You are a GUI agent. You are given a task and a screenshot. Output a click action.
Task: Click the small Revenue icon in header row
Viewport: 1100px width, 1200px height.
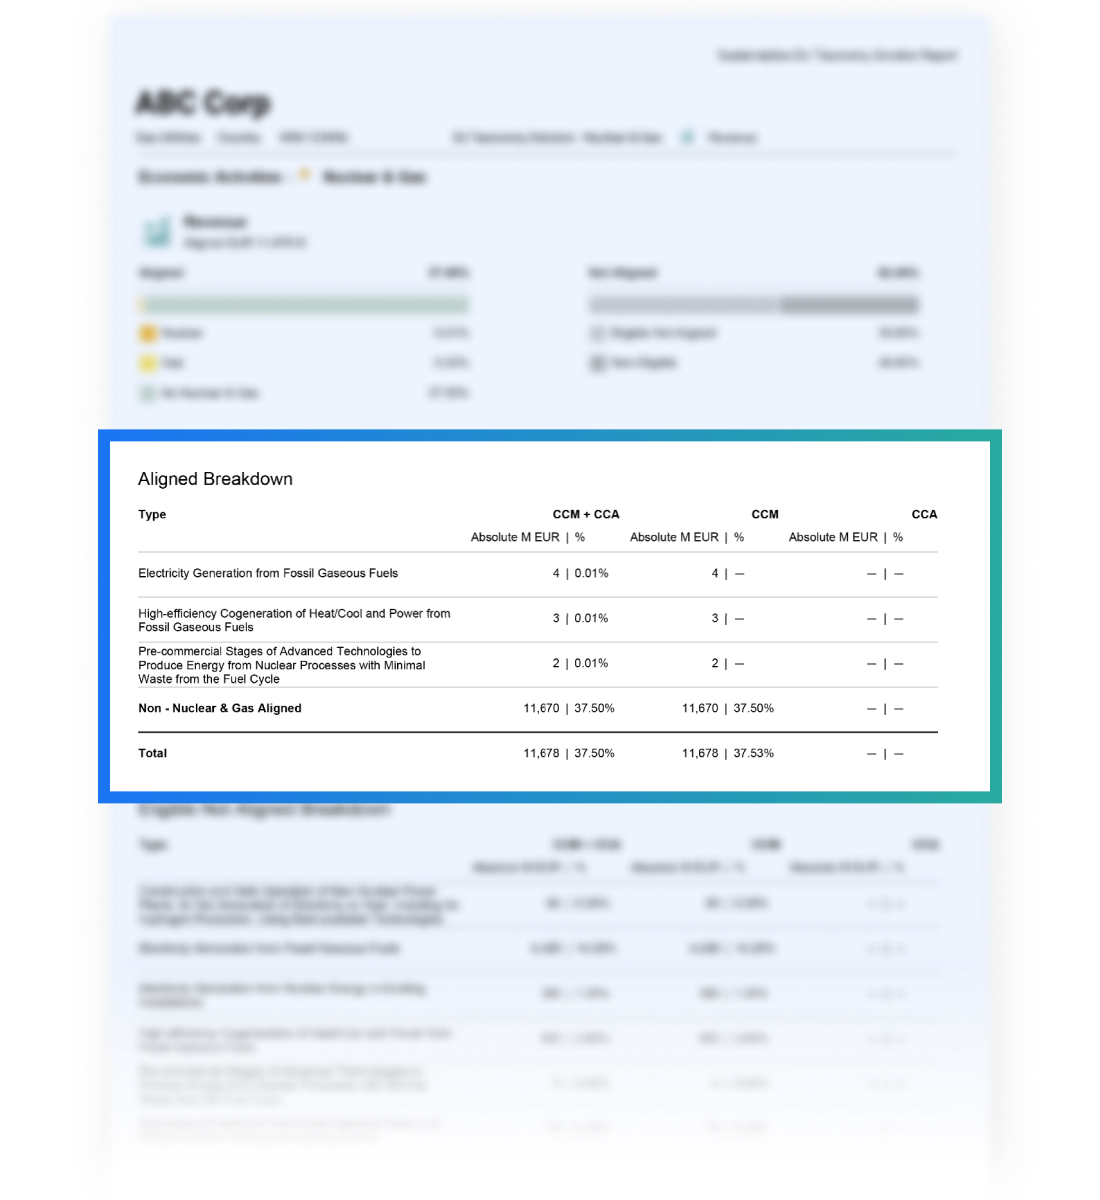[688, 137]
